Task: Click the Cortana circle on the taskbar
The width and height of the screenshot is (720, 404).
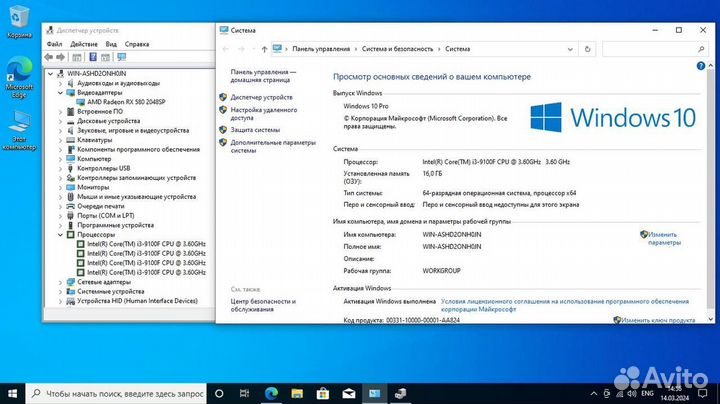Action: coord(219,393)
